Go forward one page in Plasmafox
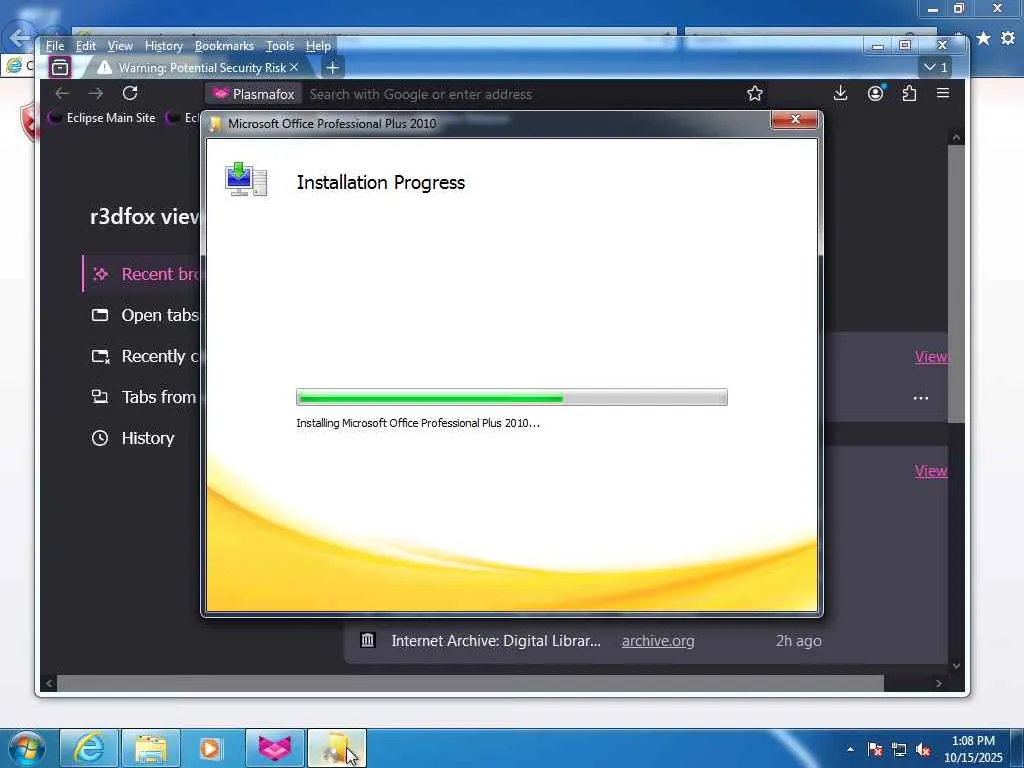This screenshot has width=1024, height=768. pyautogui.click(x=95, y=93)
